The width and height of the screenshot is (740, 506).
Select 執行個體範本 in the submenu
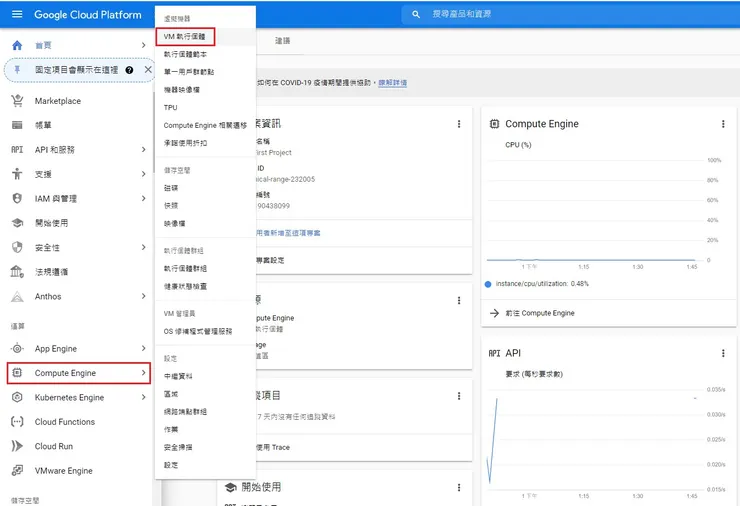[205, 54]
